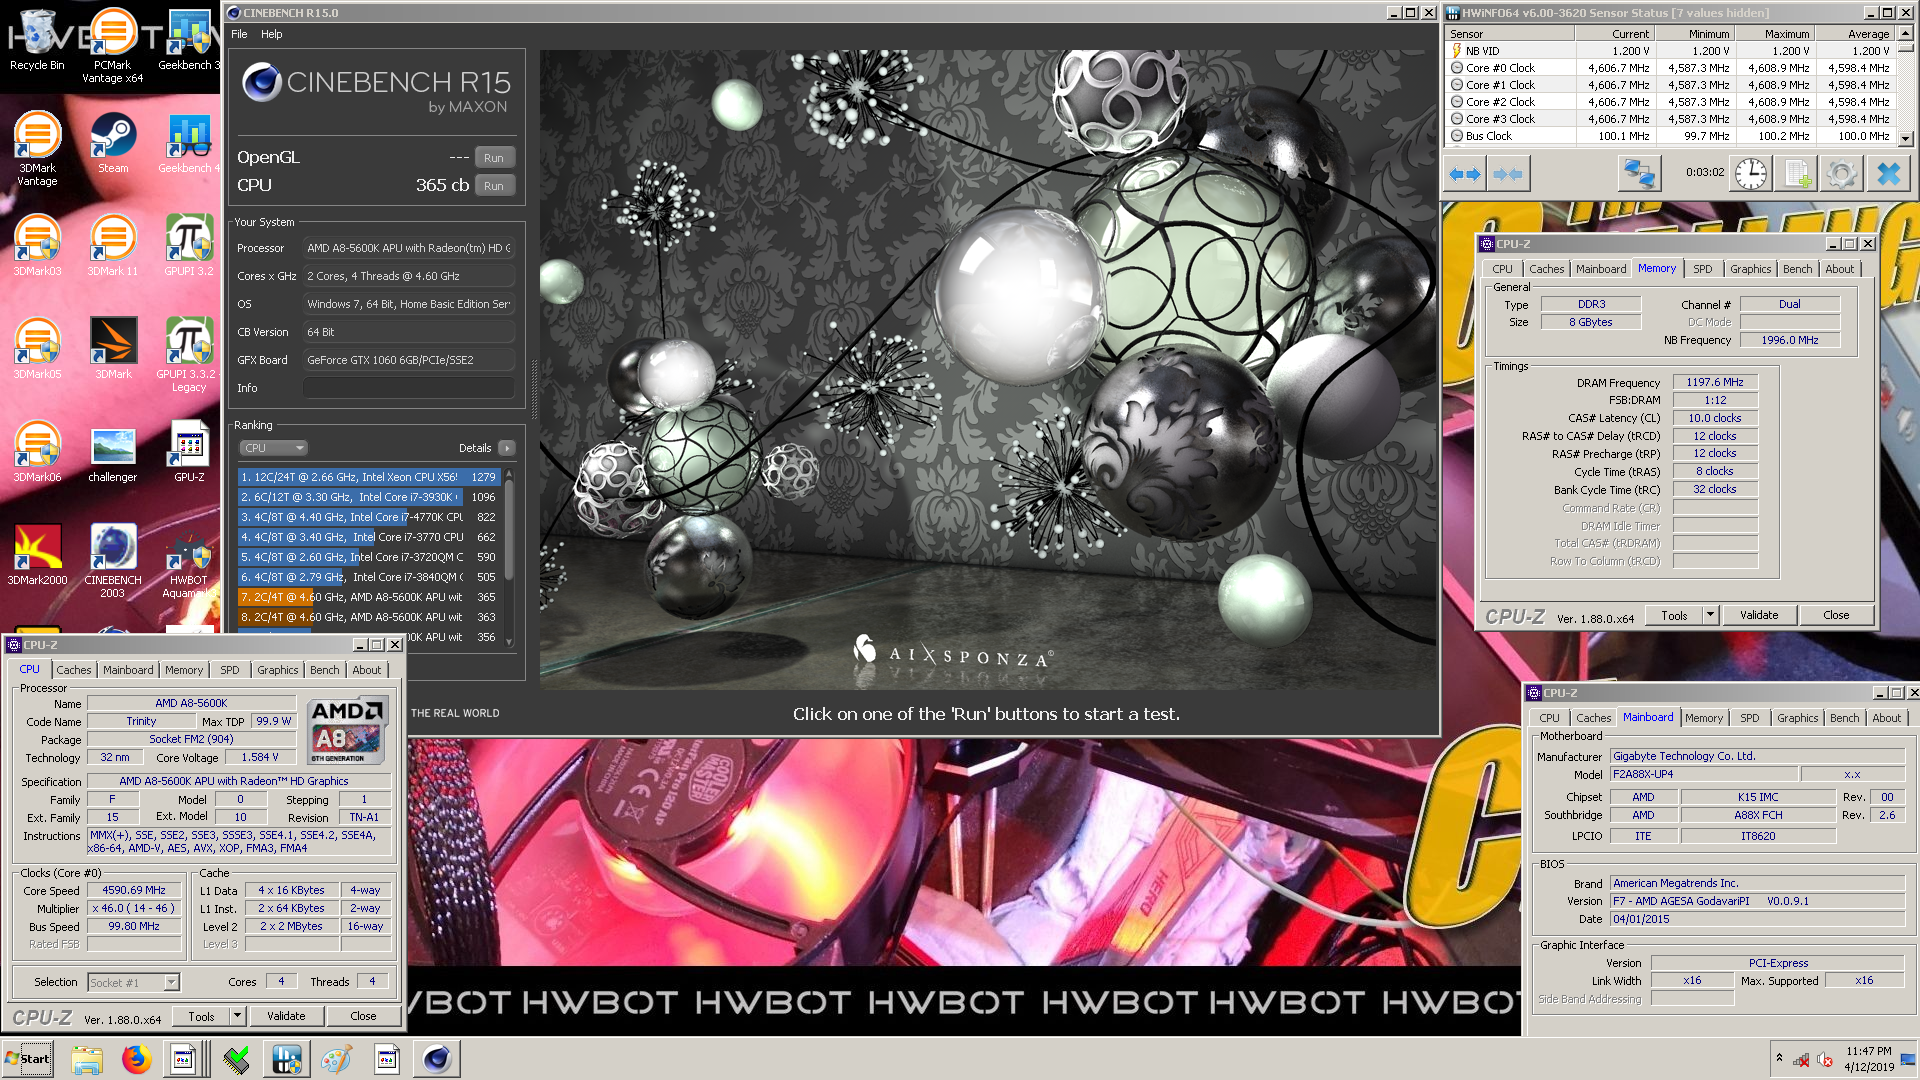
Task: Open Windows Explorer from the taskbar
Action: pyautogui.click(x=87, y=1059)
